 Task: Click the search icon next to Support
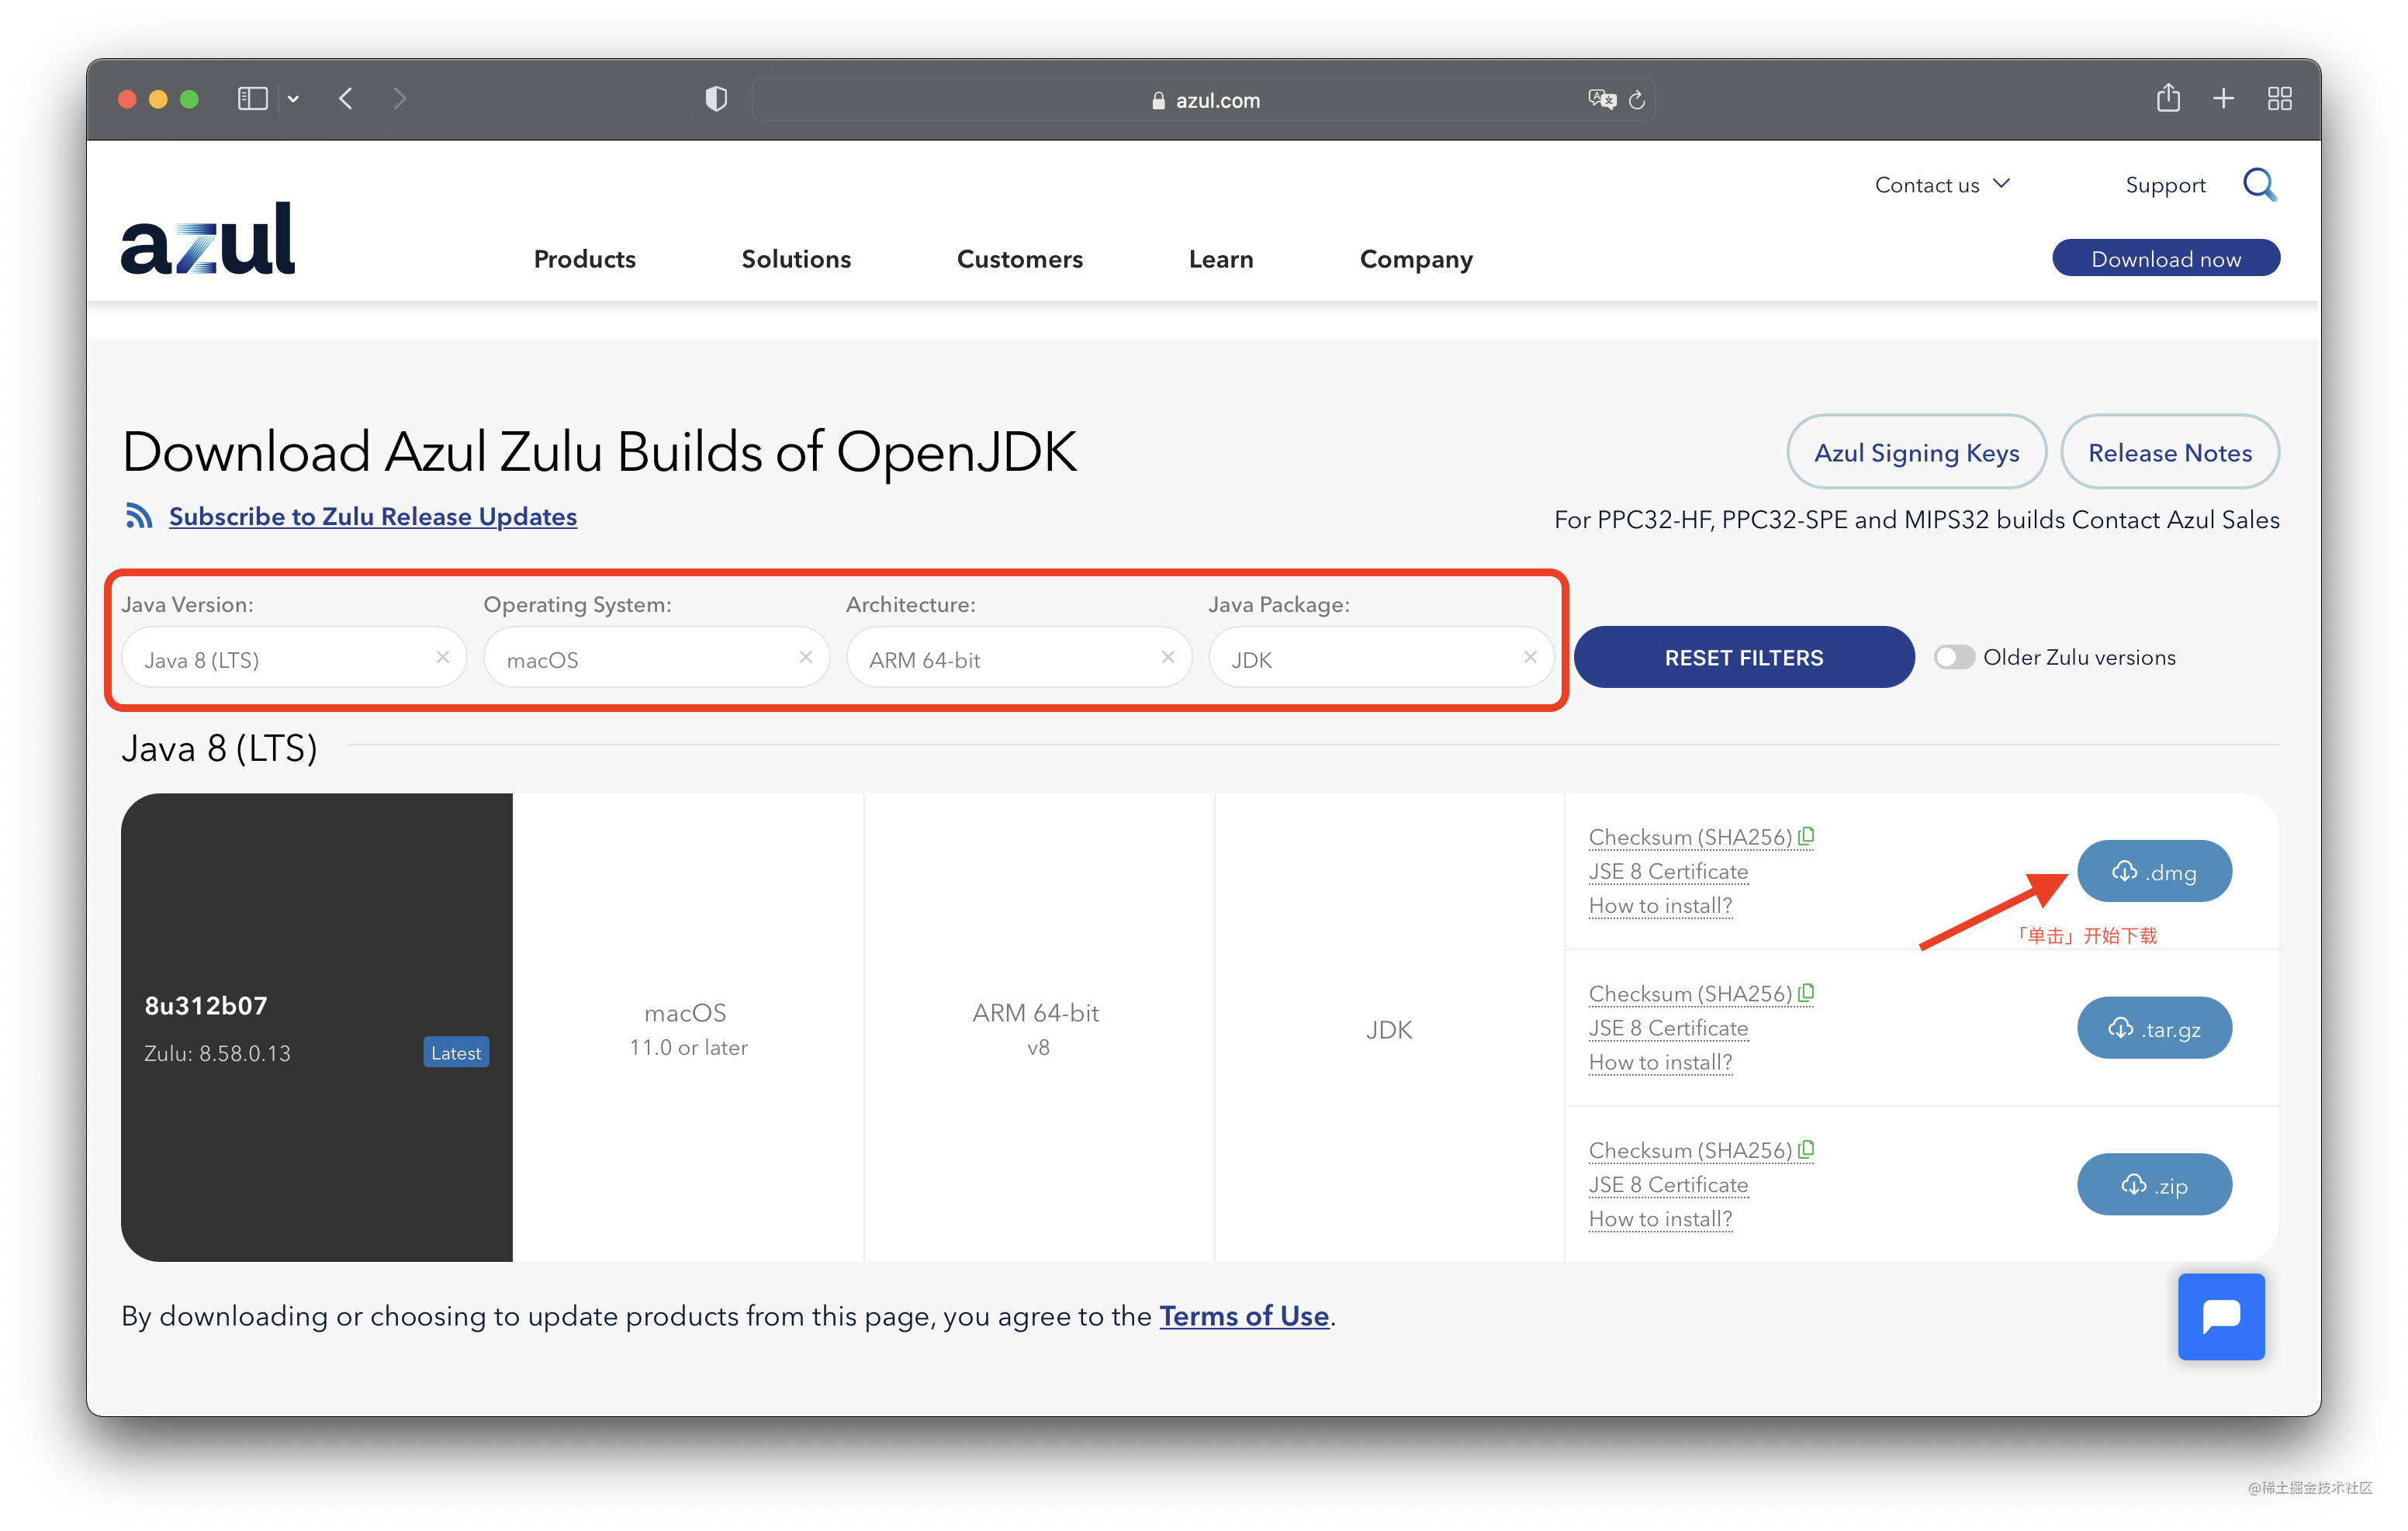pos(2260,184)
